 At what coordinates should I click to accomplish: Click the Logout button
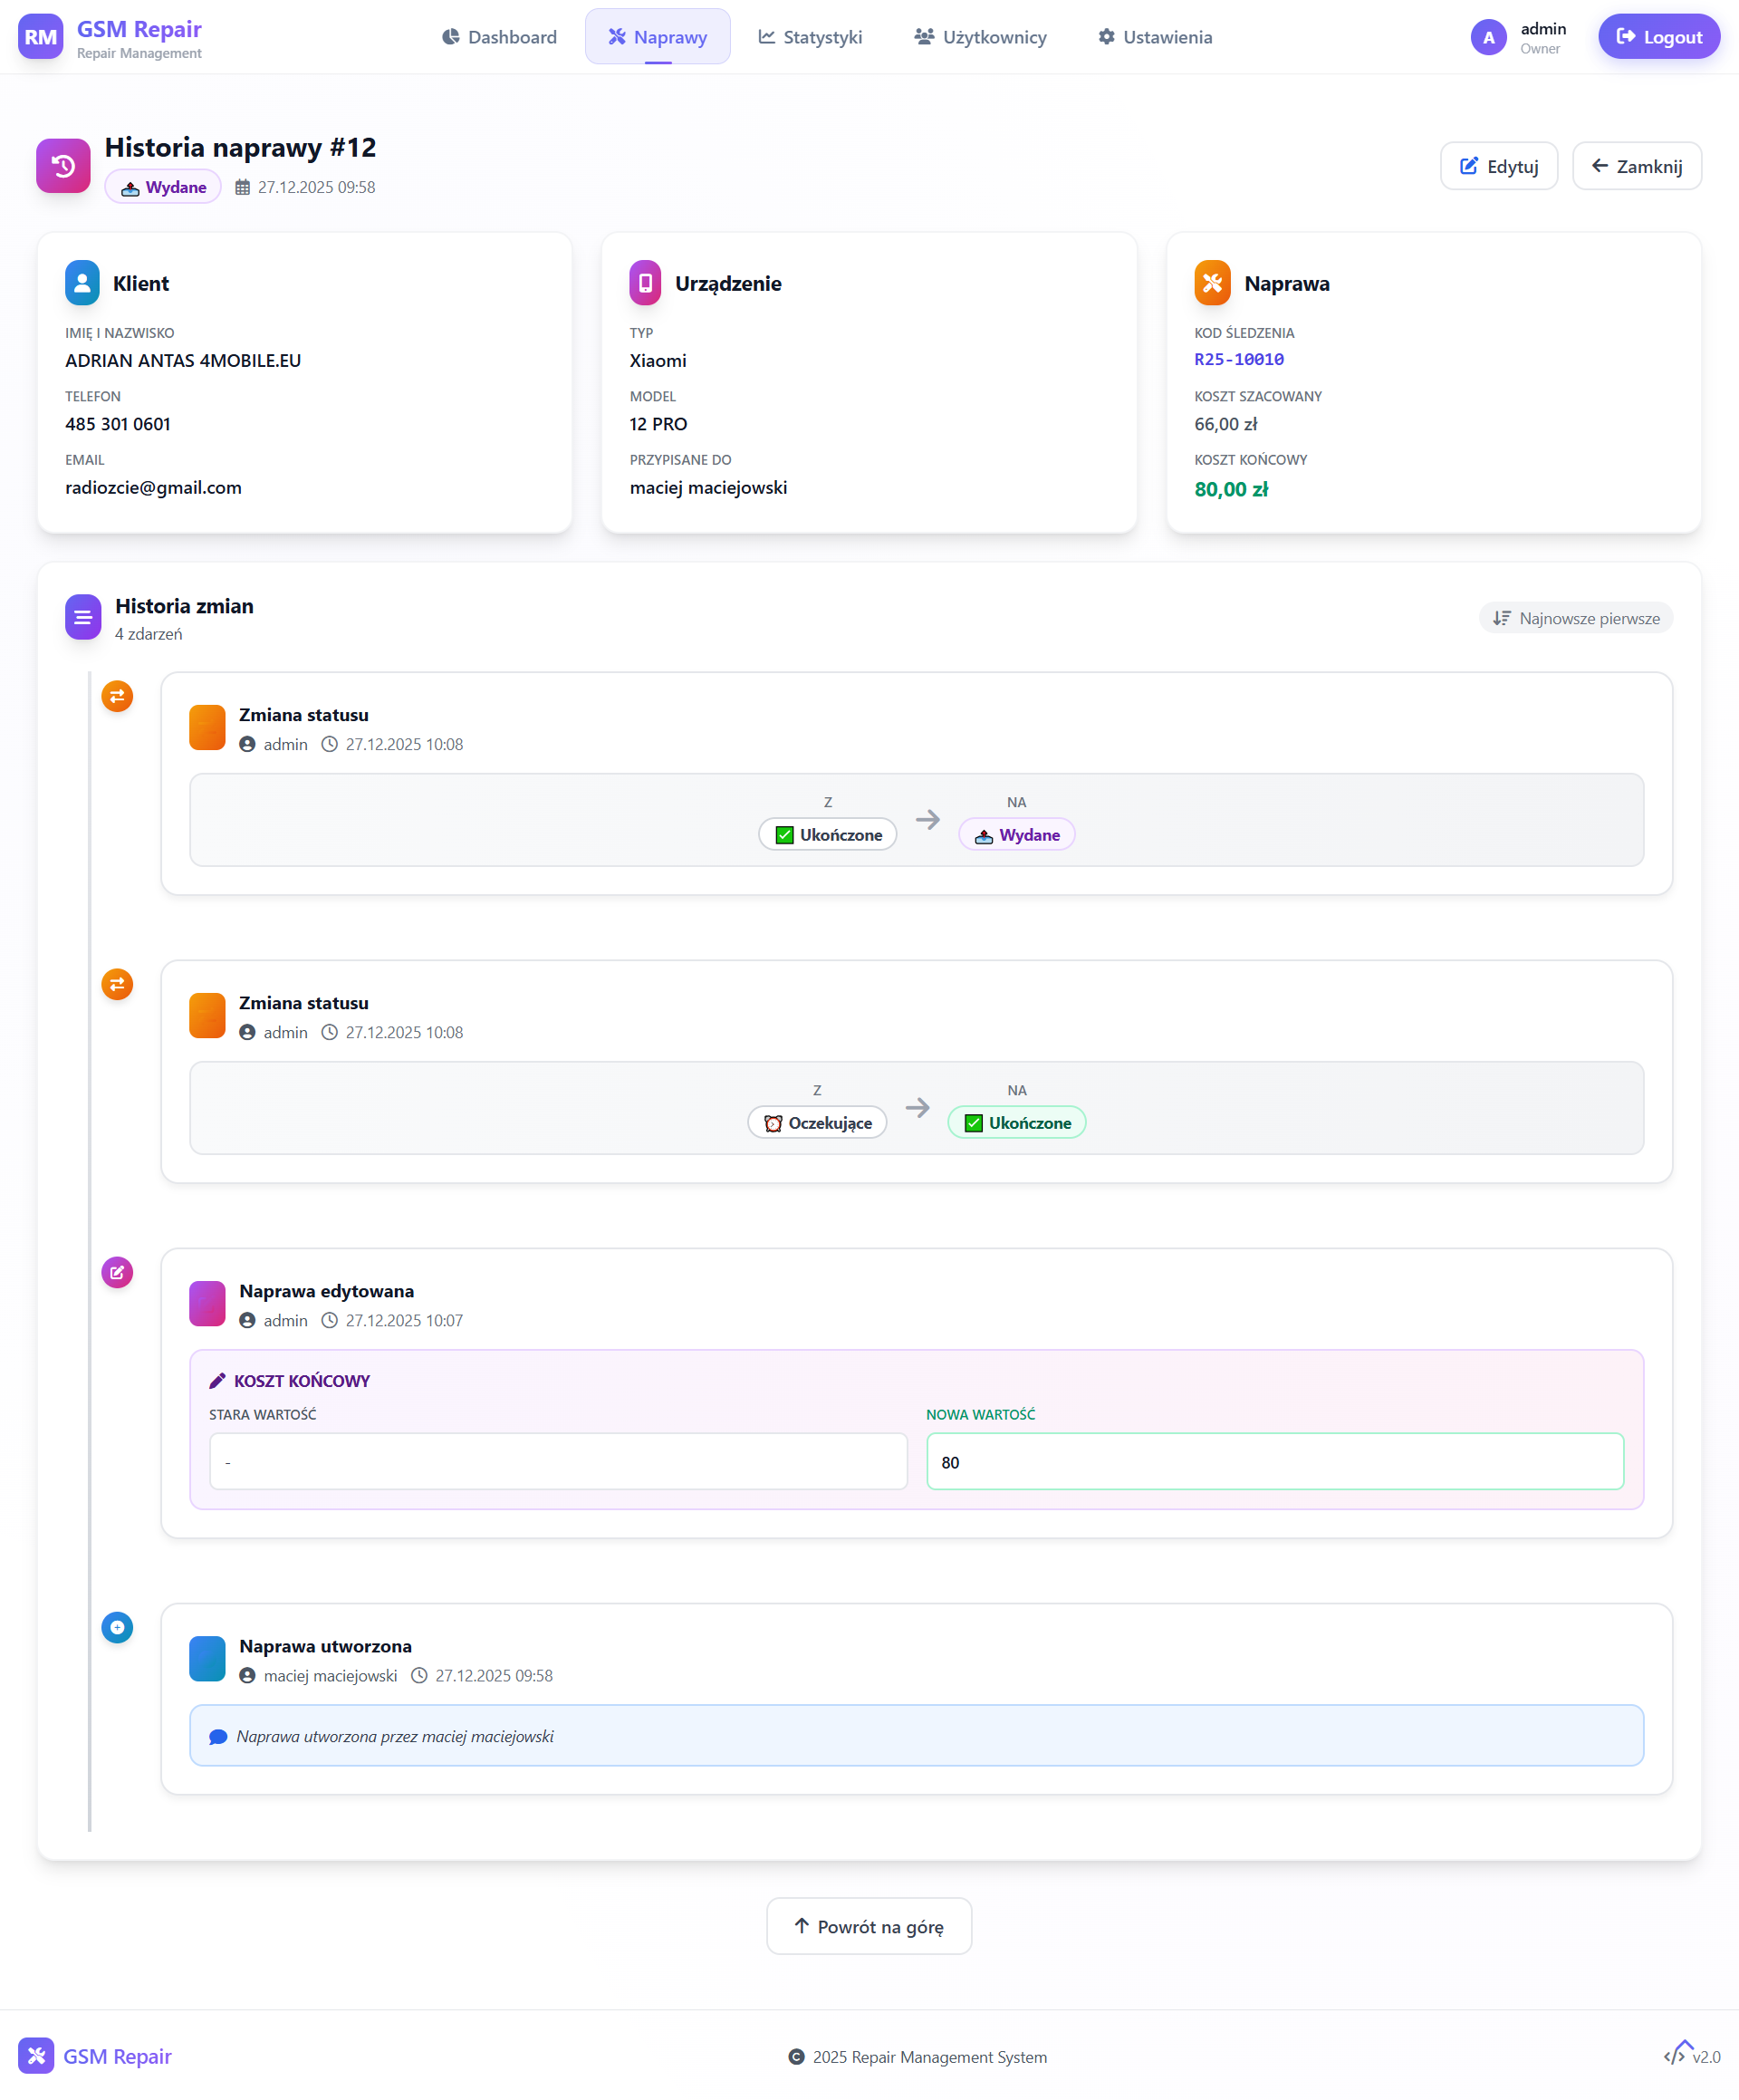coord(1658,37)
